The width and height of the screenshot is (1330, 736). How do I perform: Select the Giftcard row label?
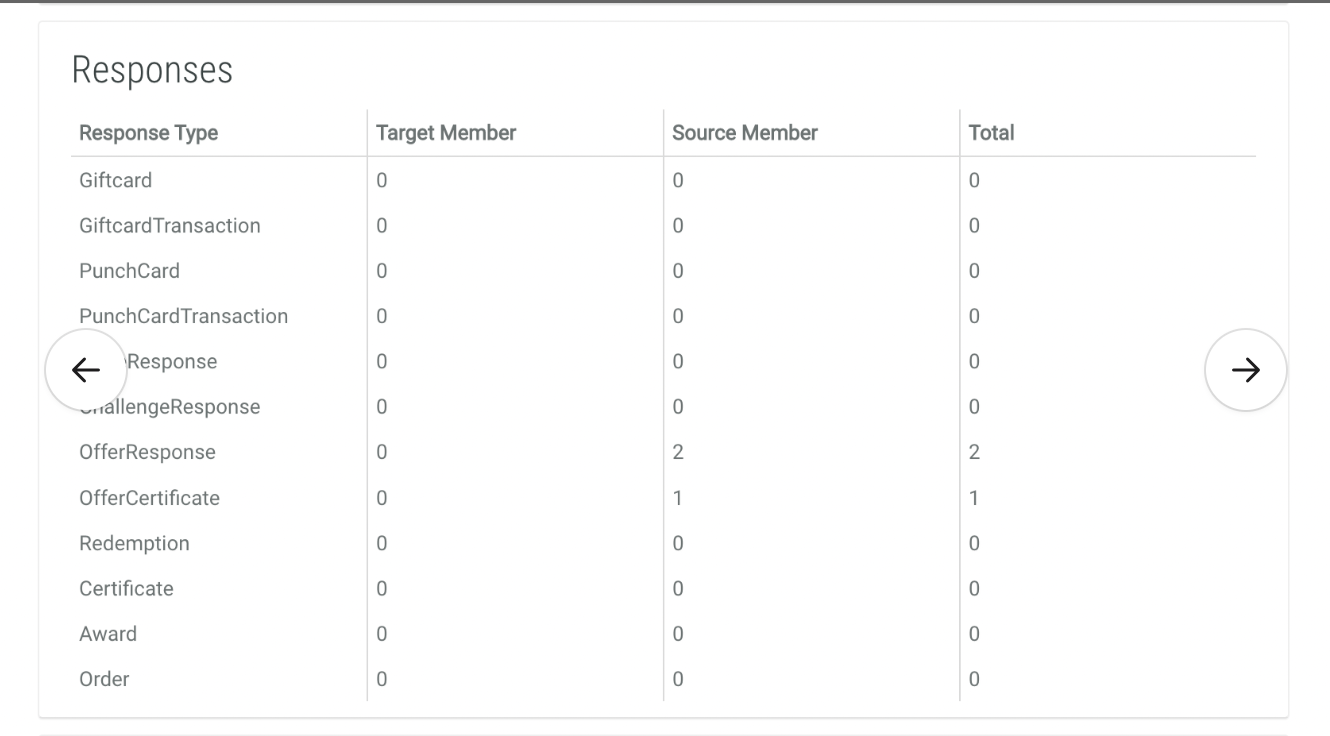tap(116, 181)
